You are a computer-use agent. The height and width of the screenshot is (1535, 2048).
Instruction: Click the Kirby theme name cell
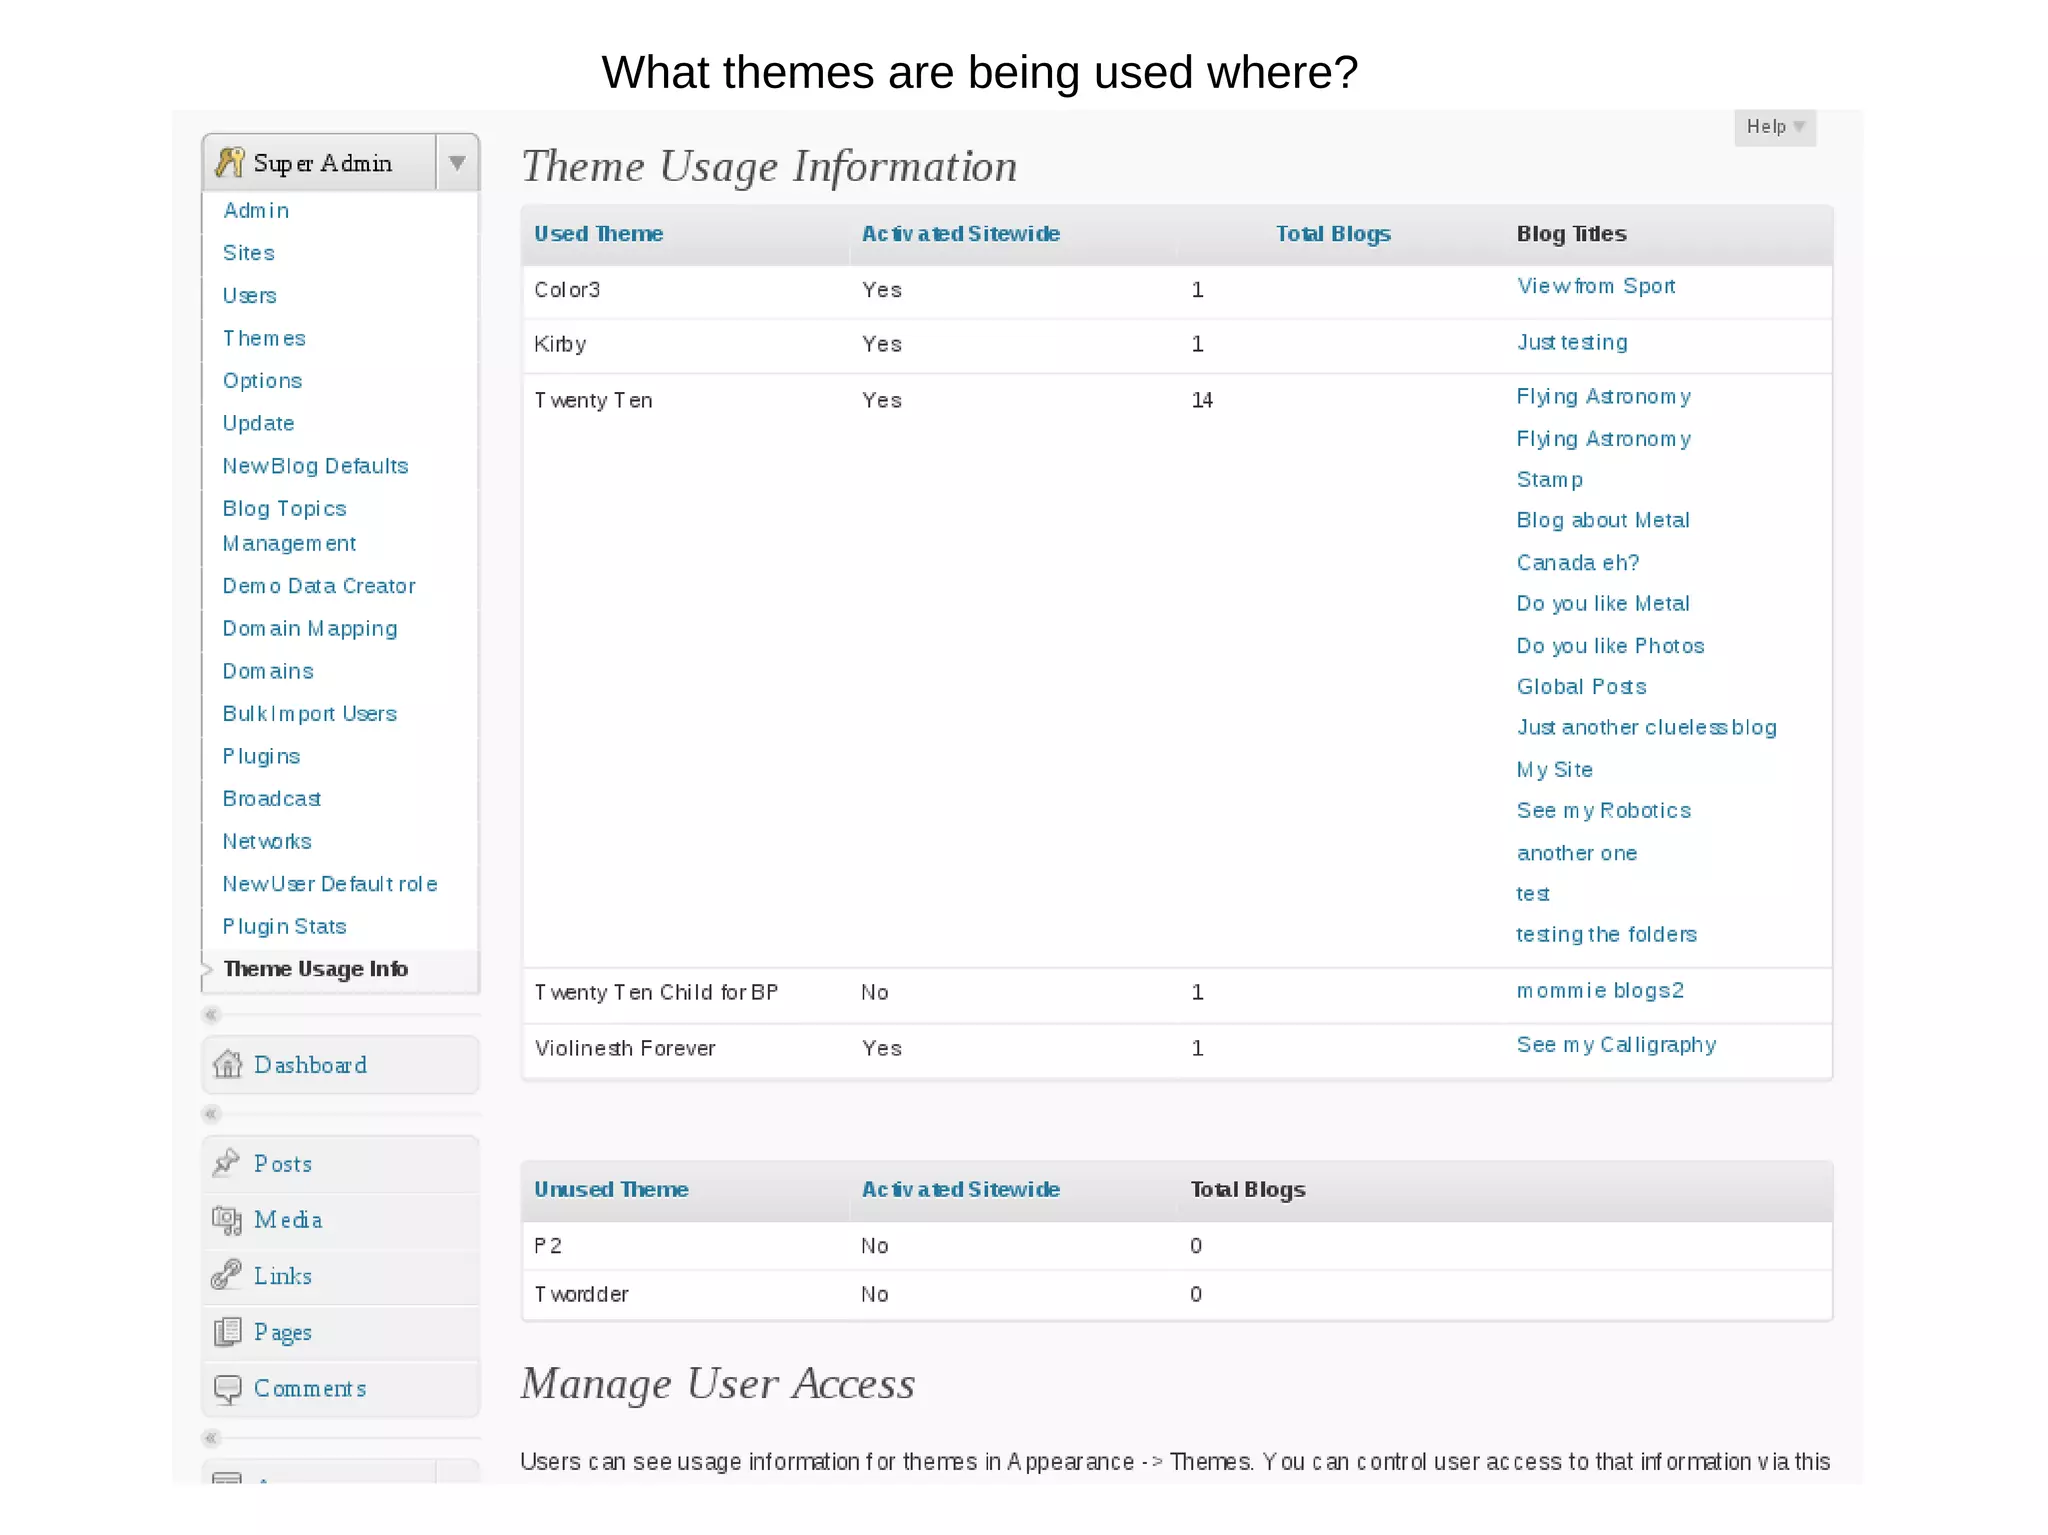pyautogui.click(x=560, y=345)
